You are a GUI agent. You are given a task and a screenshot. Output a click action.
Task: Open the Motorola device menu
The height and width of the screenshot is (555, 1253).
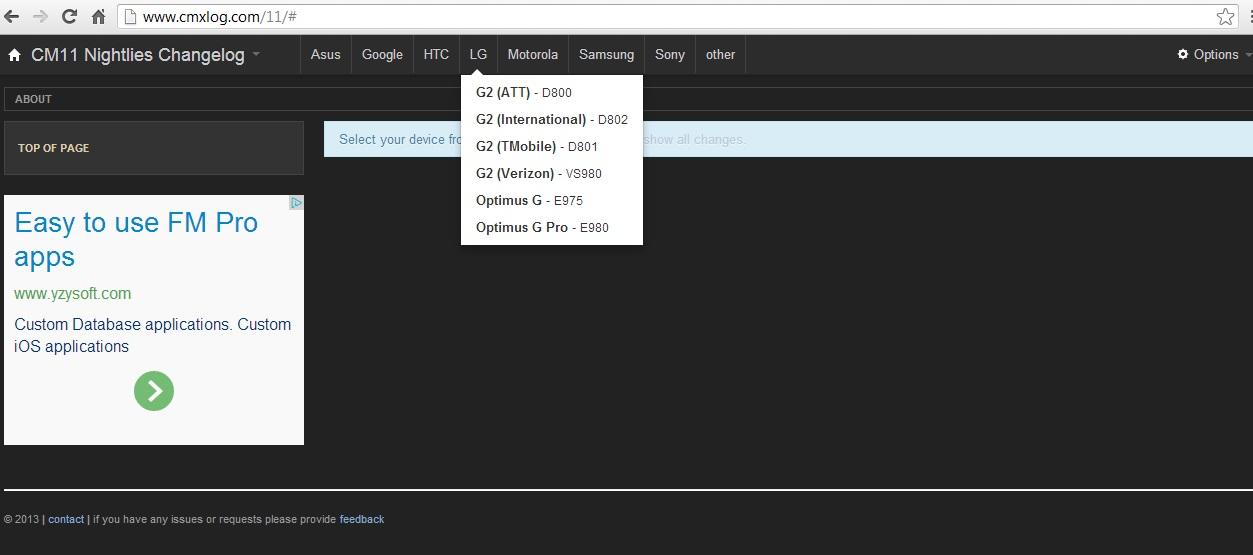533,55
